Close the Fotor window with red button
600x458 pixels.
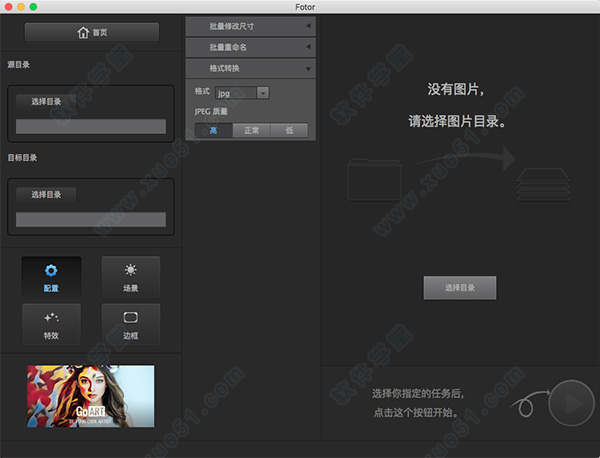tap(8, 7)
